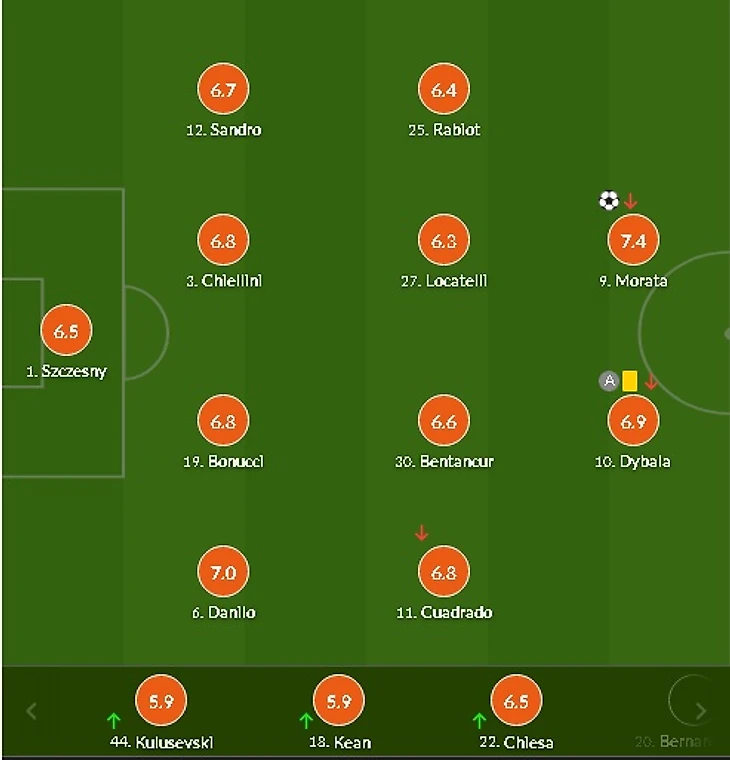Click the assist 'A' badge above Dybala
730x760 pixels.
(609, 381)
